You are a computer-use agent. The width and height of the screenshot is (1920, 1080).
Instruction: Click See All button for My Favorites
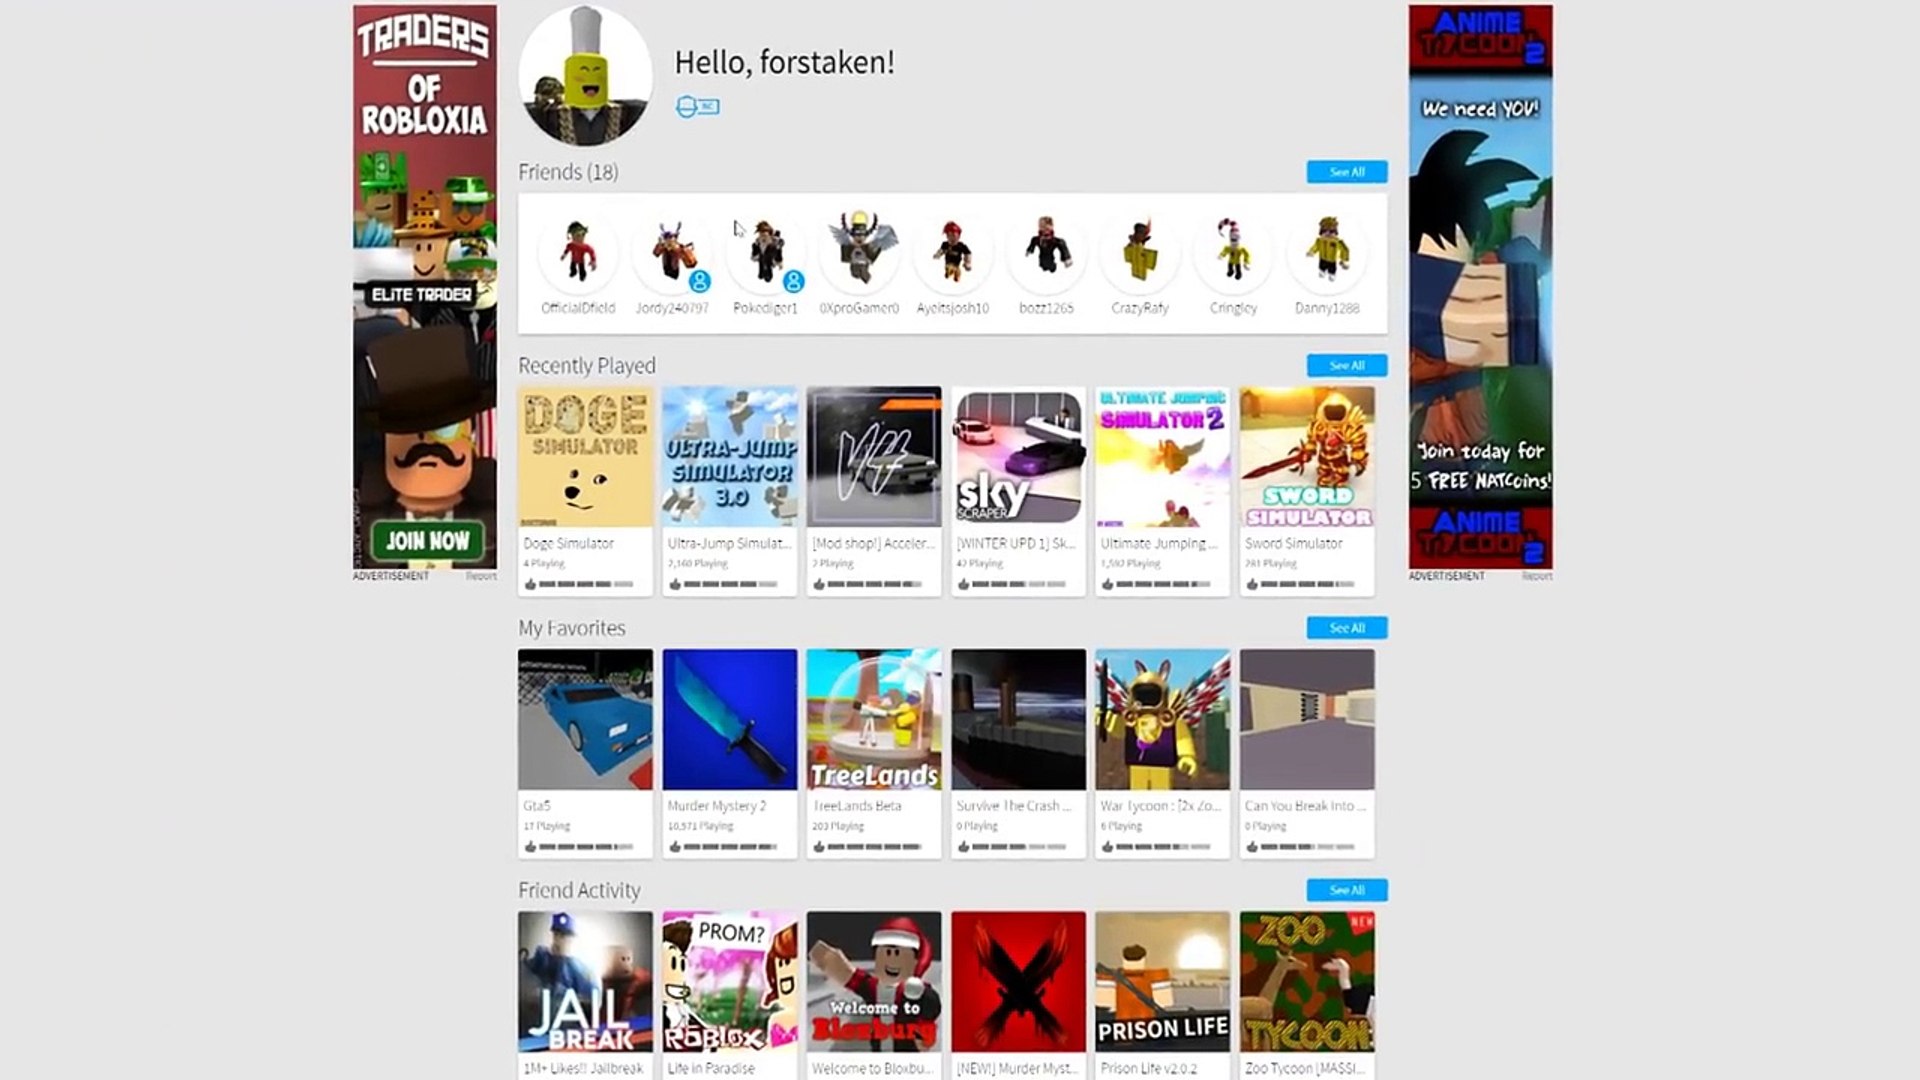(x=1345, y=628)
